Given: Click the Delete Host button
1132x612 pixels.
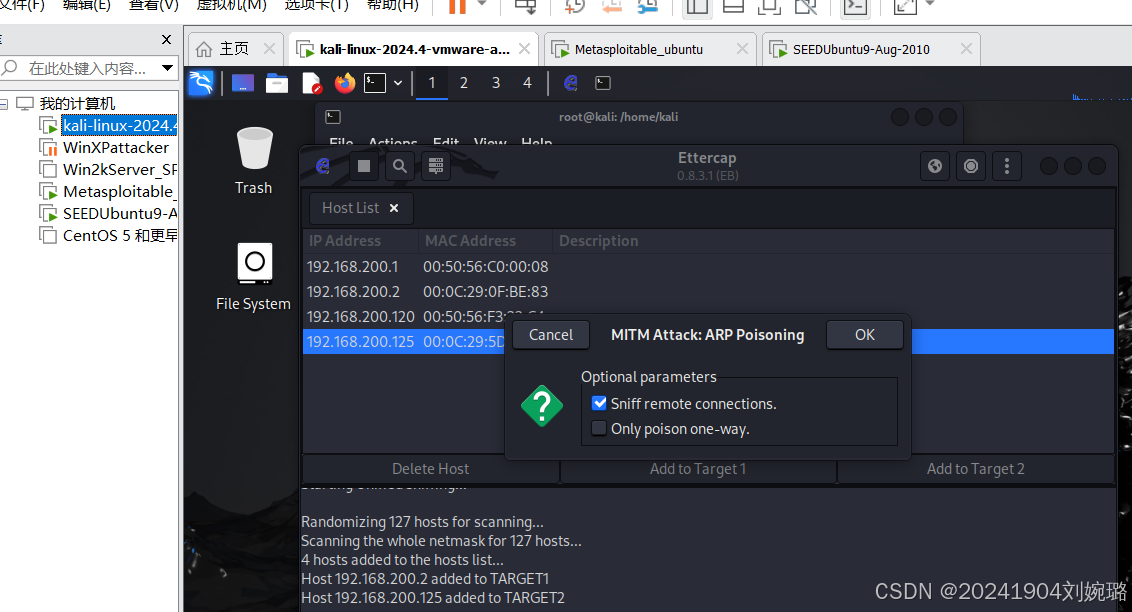Looking at the screenshot, I should [430, 469].
